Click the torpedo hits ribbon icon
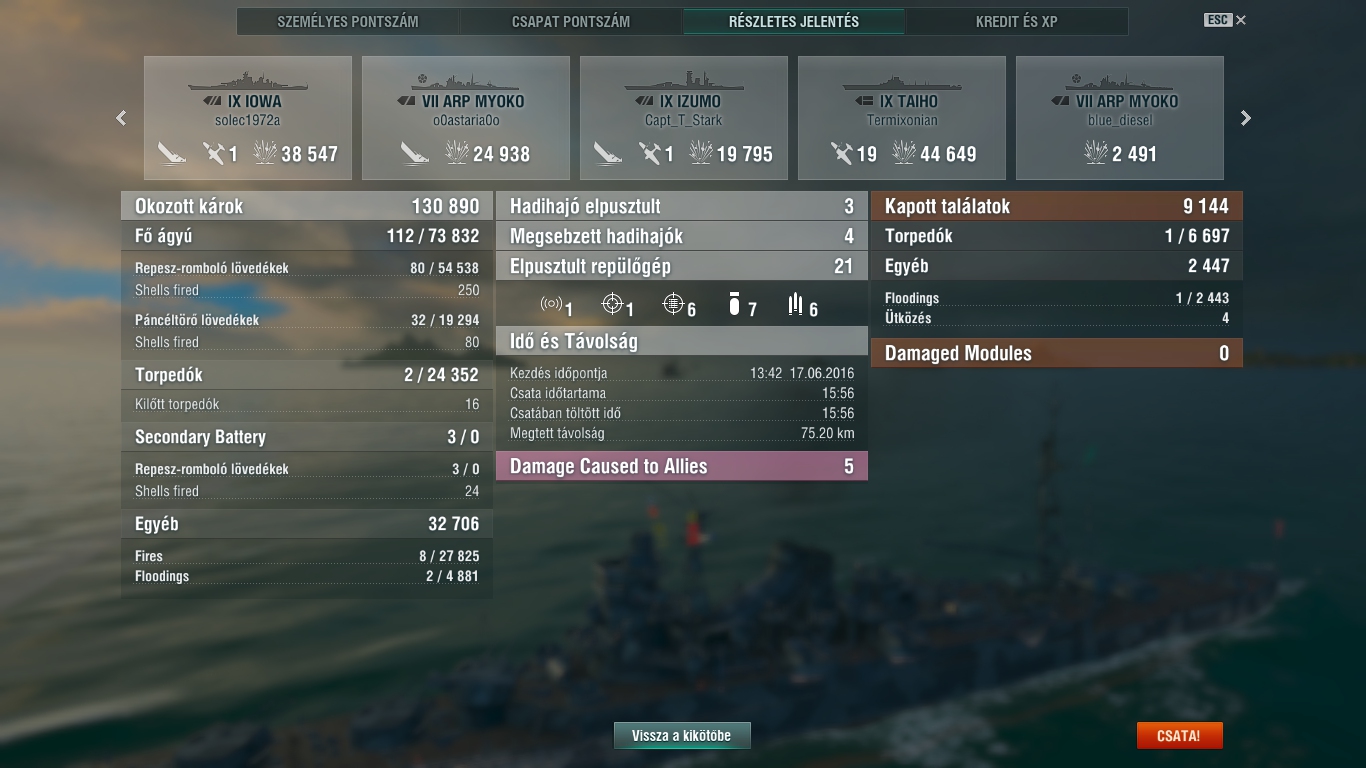This screenshot has height=768, width=1366. (796, 305)
